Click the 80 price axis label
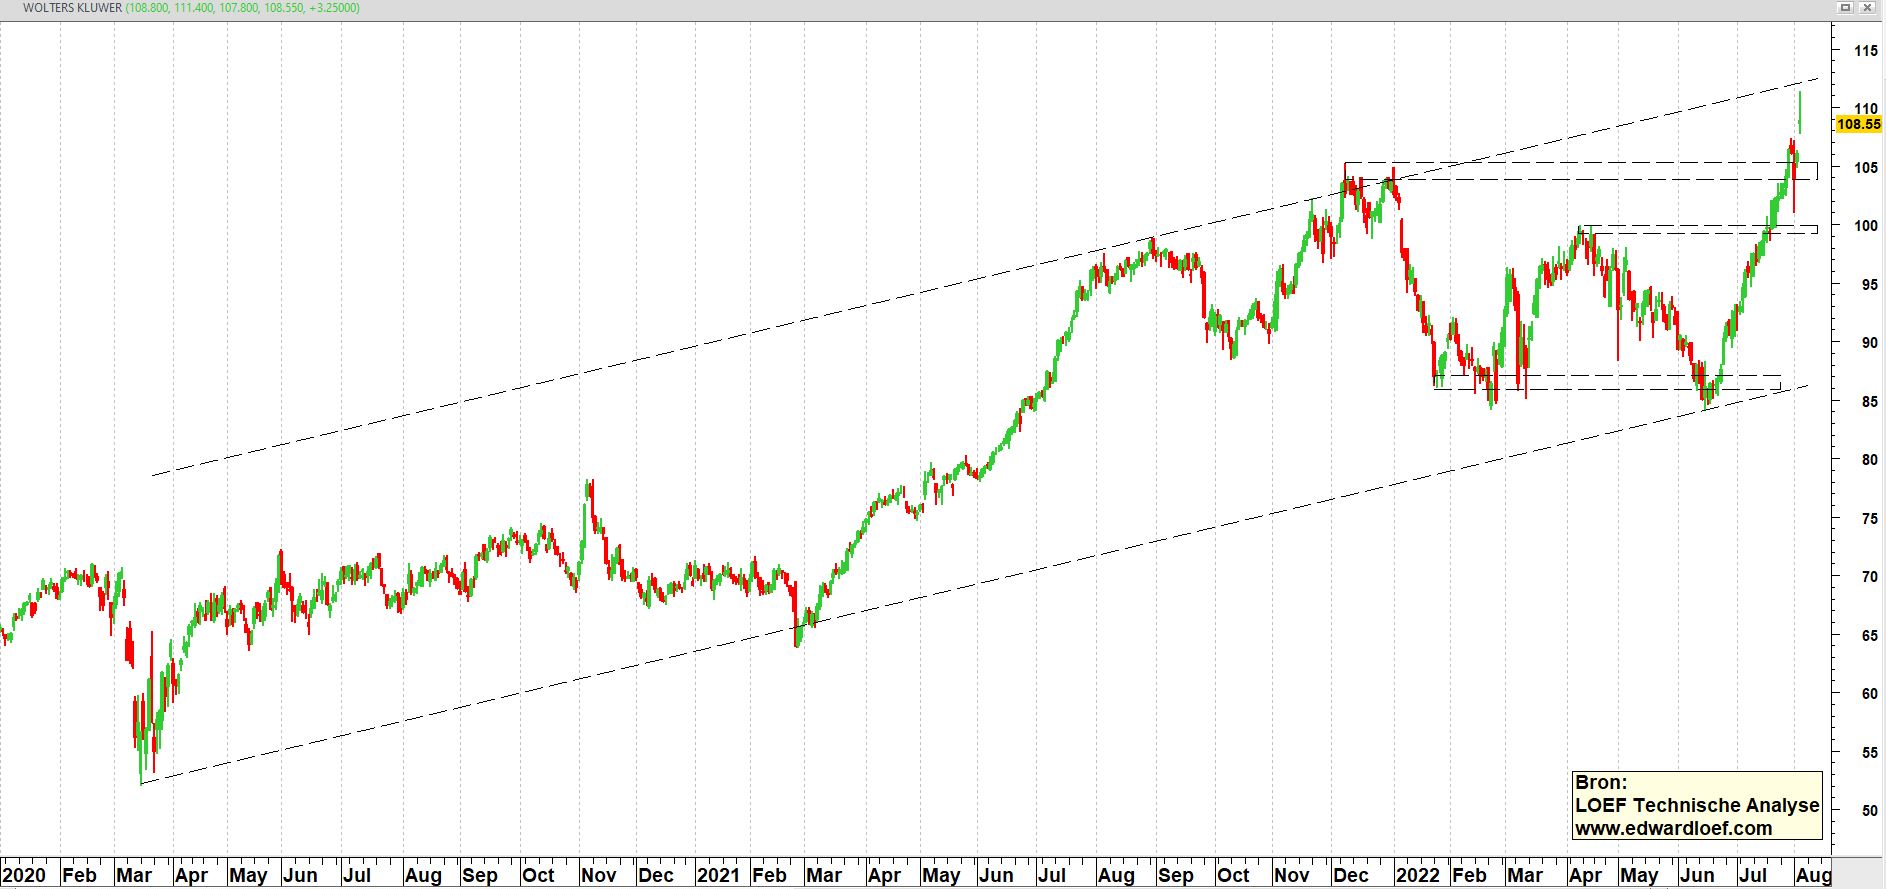This screenshot has width=1886, height=889. (1869, 459)
